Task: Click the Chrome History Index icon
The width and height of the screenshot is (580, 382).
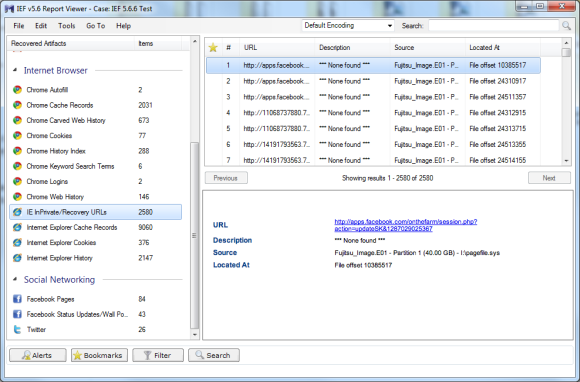Action: 17,151
